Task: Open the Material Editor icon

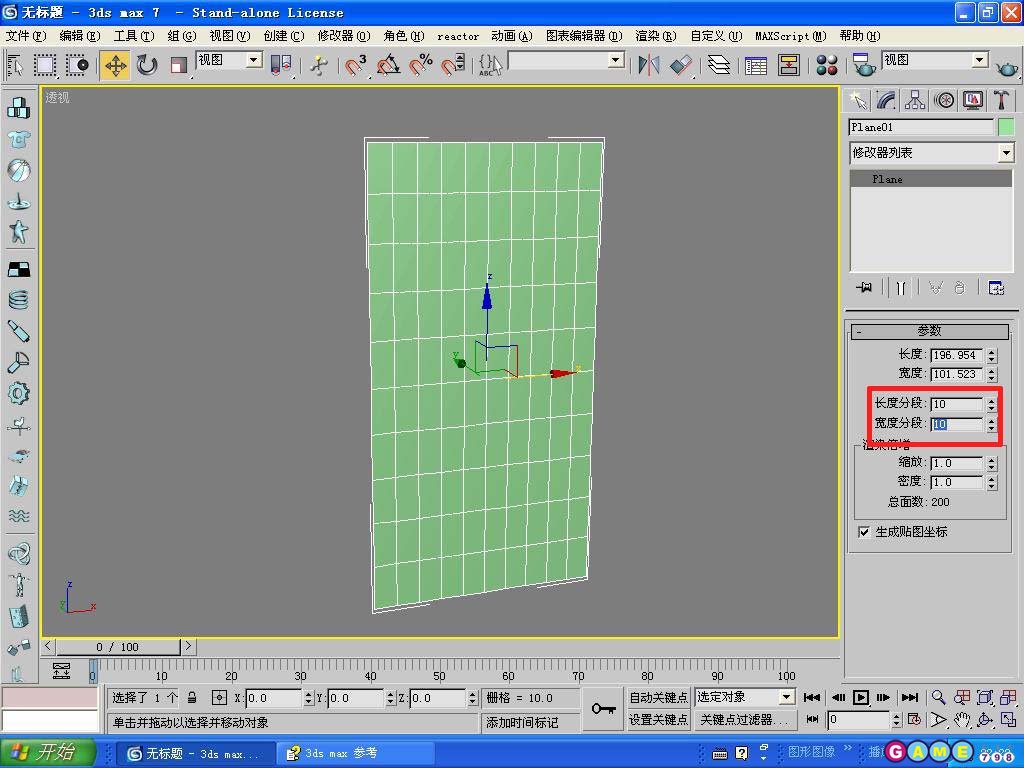Action: tap(827, 66)
